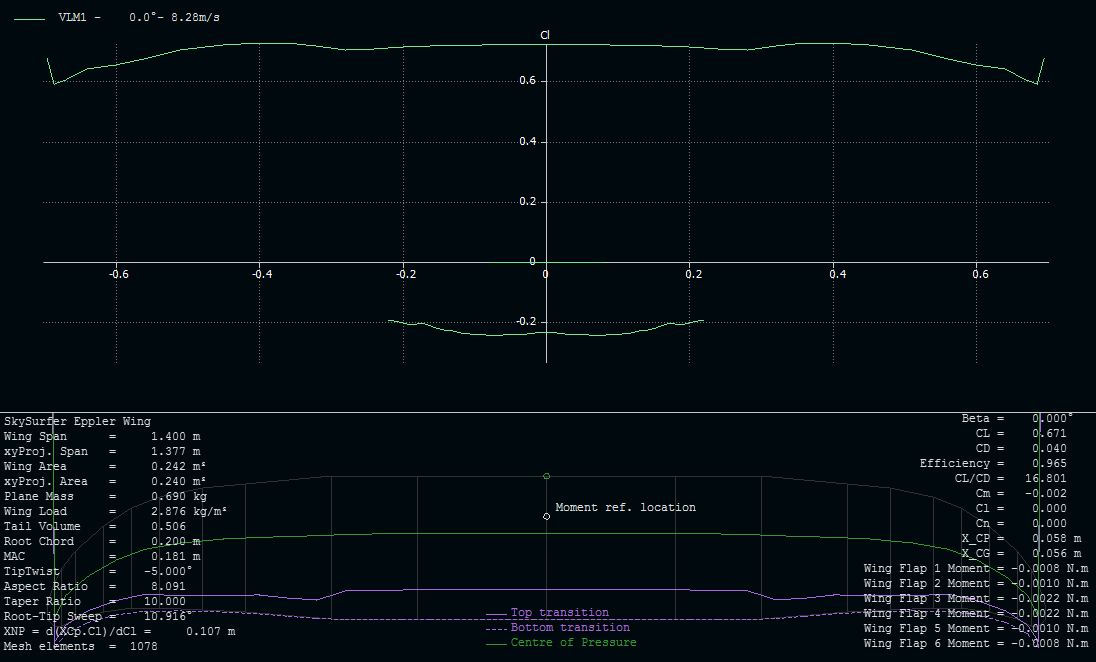Click the Wing Flap 1 Moment readout
The image size is (1096, 662).
(975, 568)
